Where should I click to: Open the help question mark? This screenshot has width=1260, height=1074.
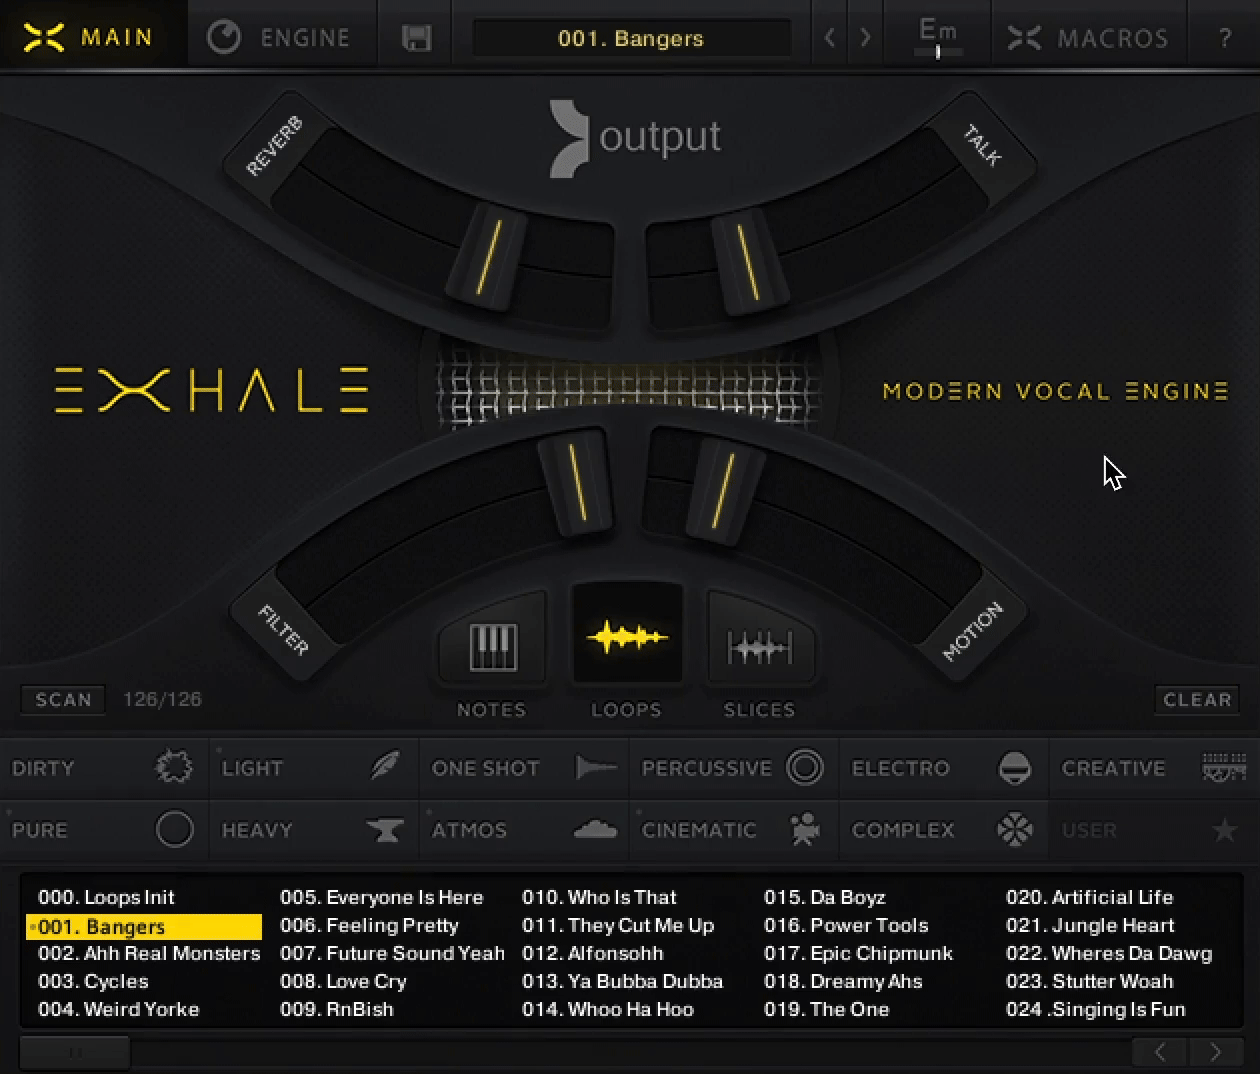1225,38
